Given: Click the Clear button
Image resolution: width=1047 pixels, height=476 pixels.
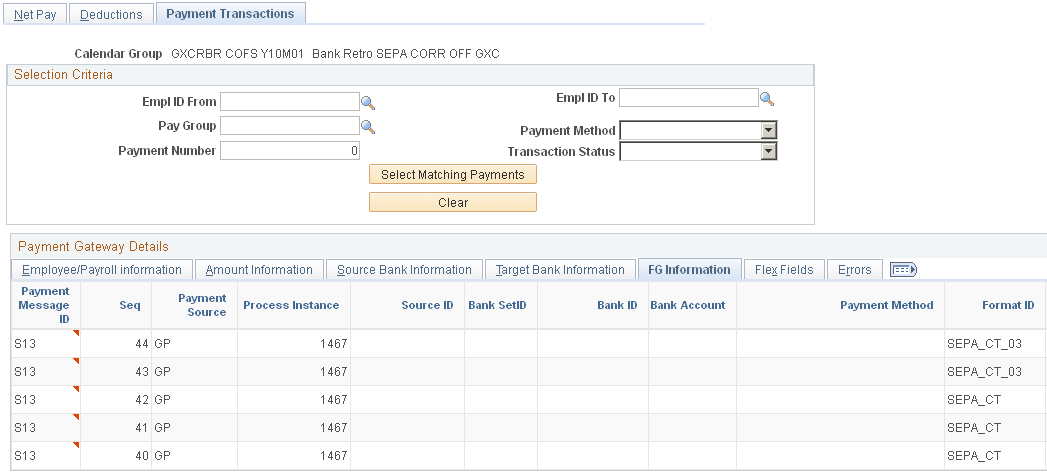Looking at the screenshot, I should point(453,202).
